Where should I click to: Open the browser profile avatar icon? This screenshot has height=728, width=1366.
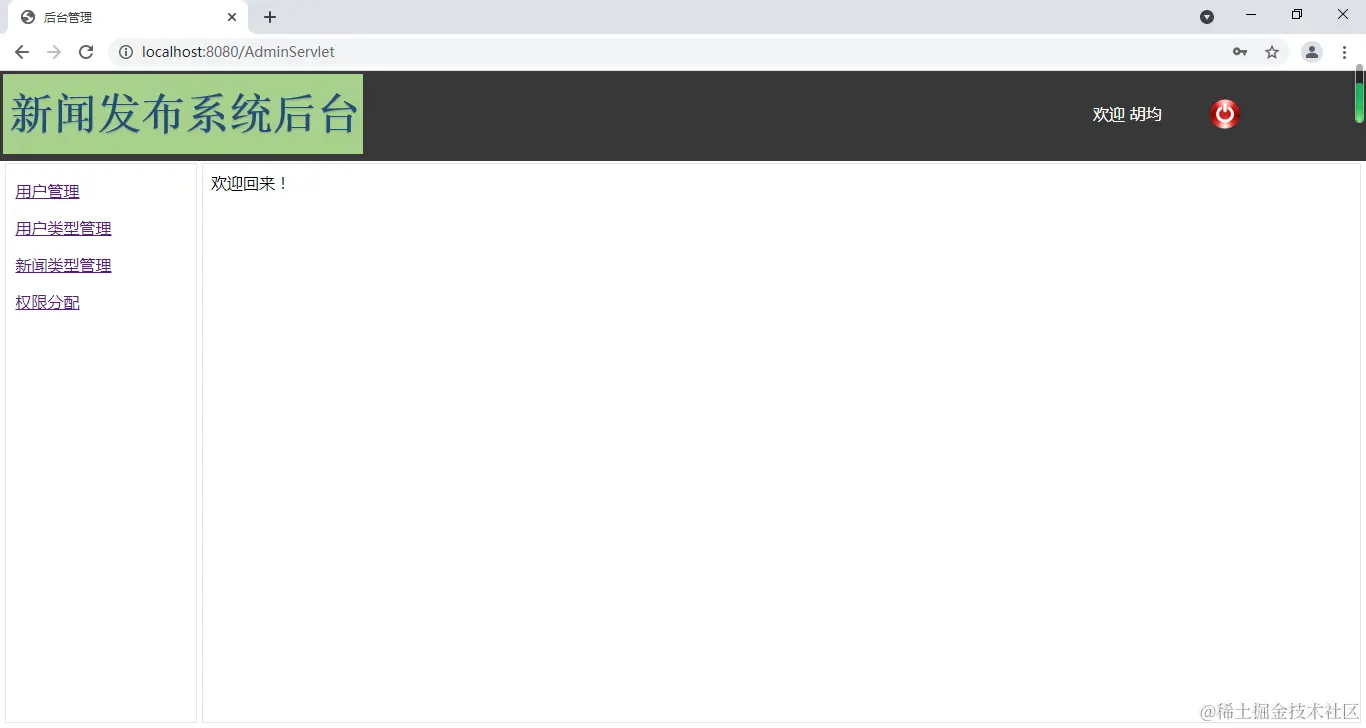coord(1312,52)
